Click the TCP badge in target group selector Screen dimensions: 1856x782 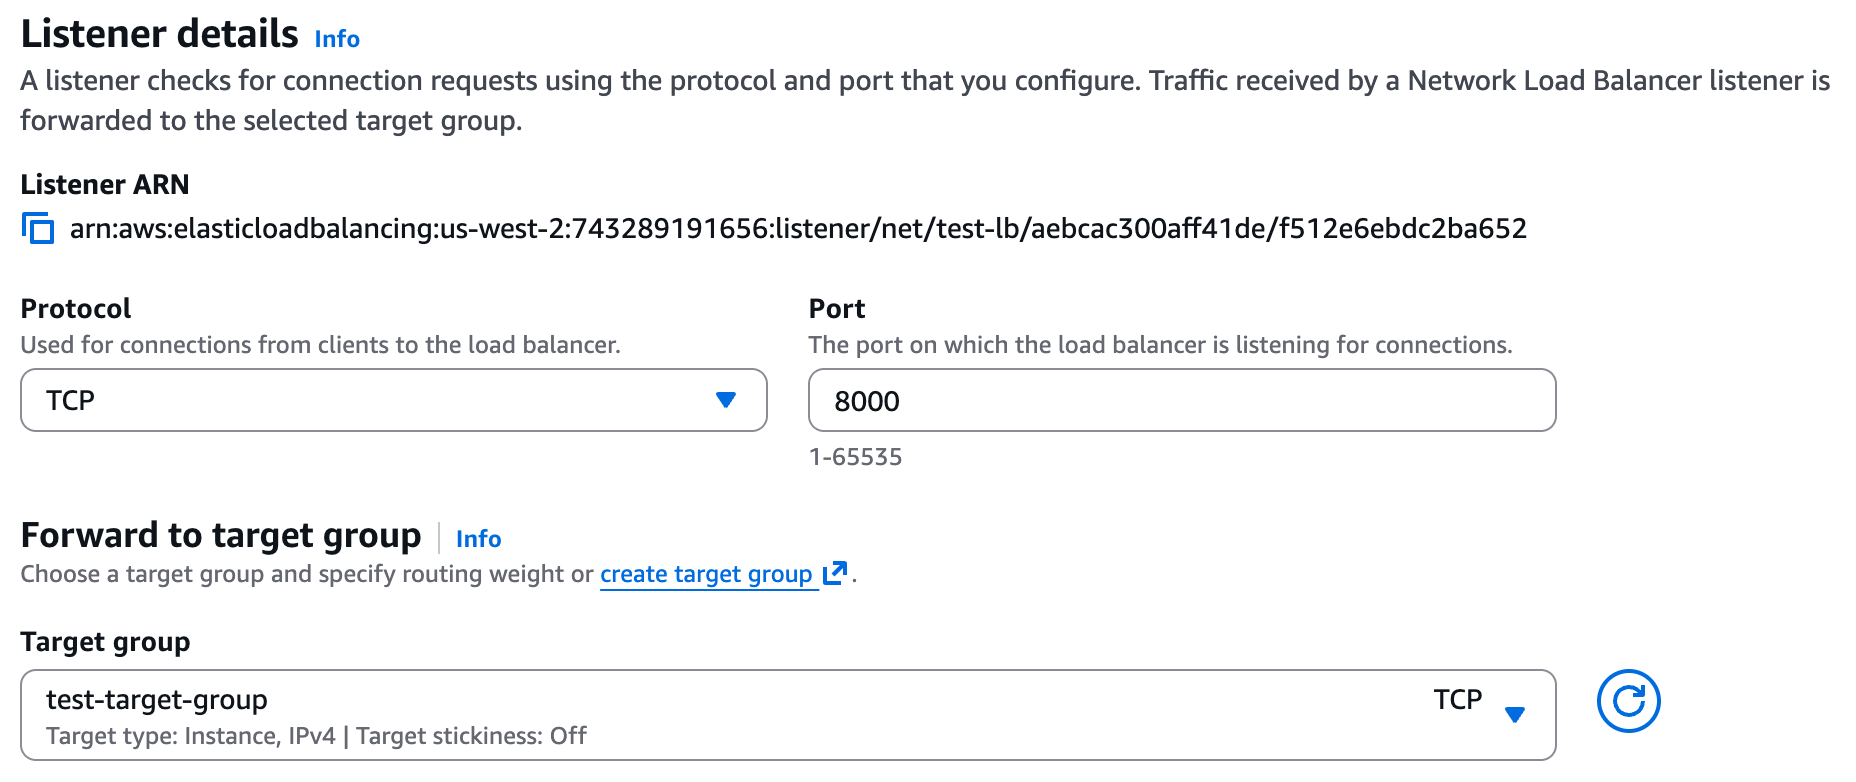tap(1457, 700)
